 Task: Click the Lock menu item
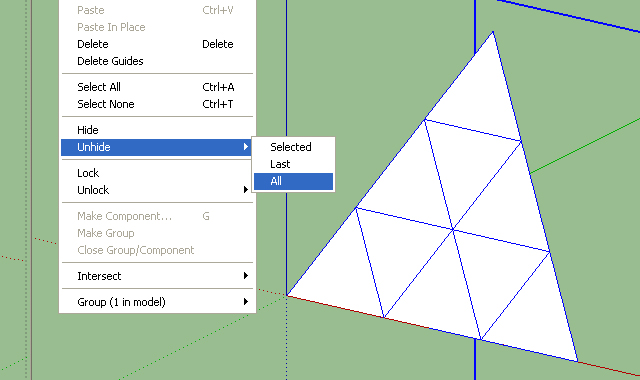[157, 173]
